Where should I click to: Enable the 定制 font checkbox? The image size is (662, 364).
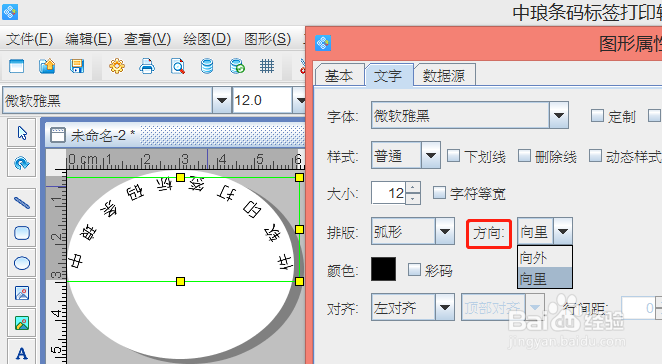coord(597,116)
